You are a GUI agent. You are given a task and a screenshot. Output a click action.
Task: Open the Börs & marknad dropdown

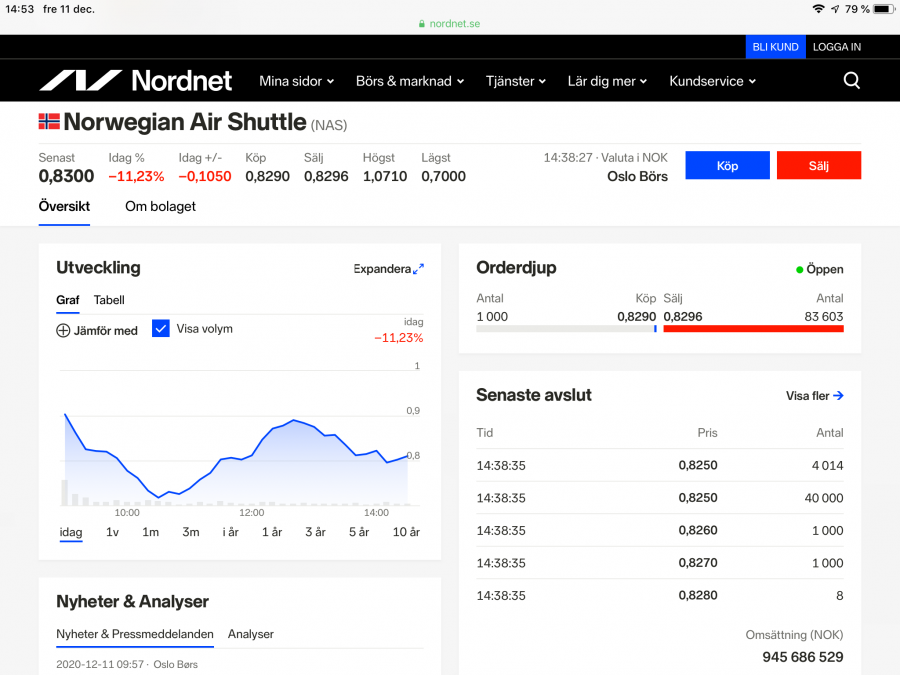click(409, 81)
